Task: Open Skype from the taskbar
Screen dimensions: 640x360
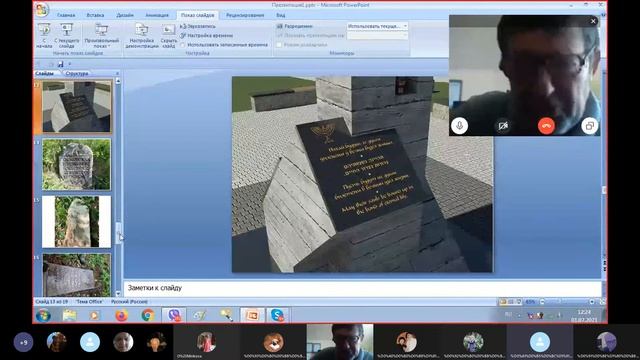Action: (x=278, y=315)
